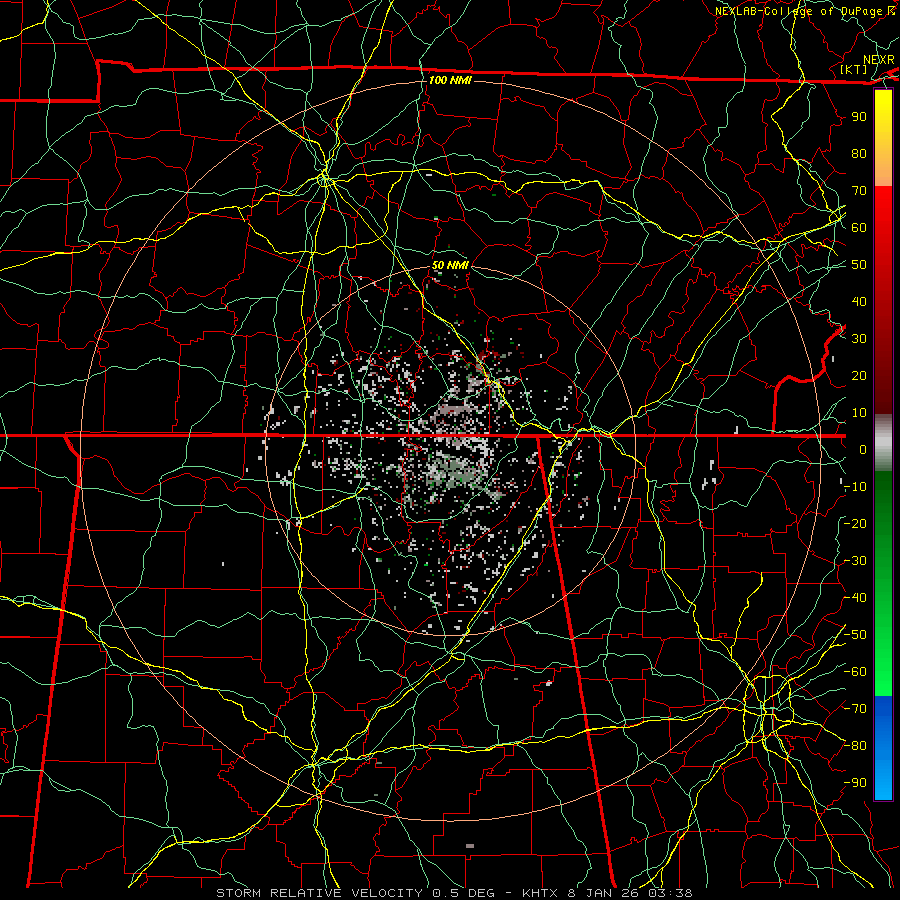Click the "-40" scale value

(855, 598)
